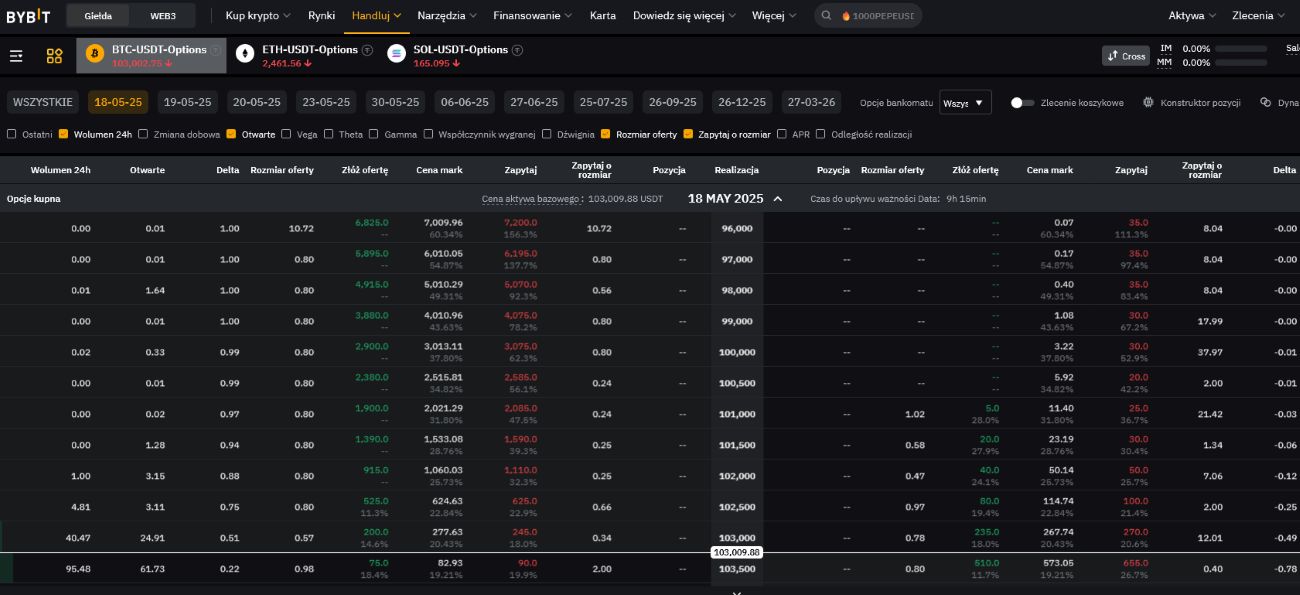Expand the Kup krypto menu
1300x595 pixels.
pos(257,16)
